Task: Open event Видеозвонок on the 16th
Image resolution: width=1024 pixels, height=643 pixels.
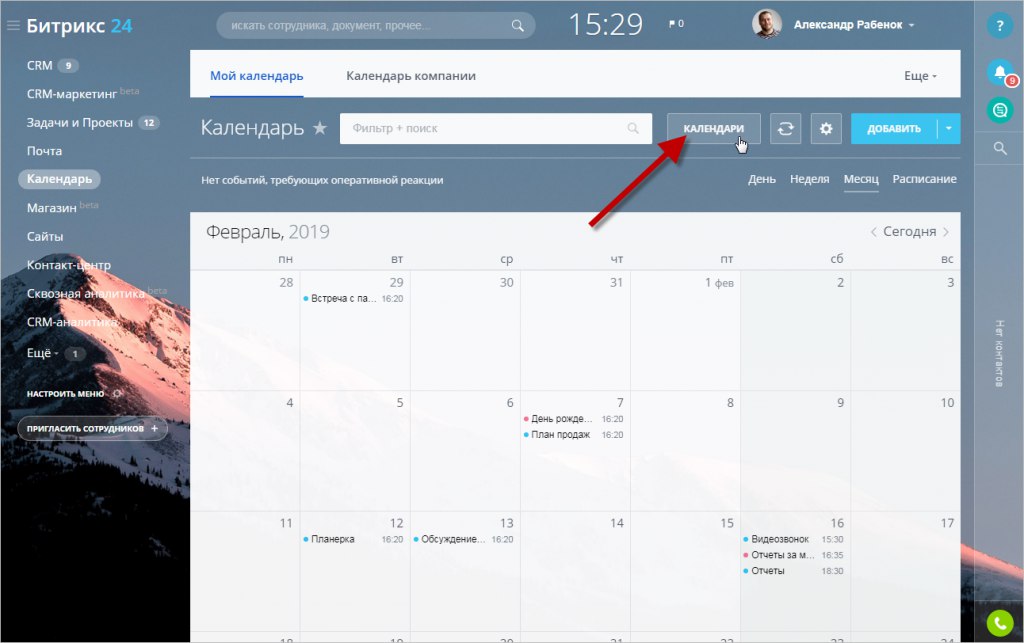Action: click(793, 539)
